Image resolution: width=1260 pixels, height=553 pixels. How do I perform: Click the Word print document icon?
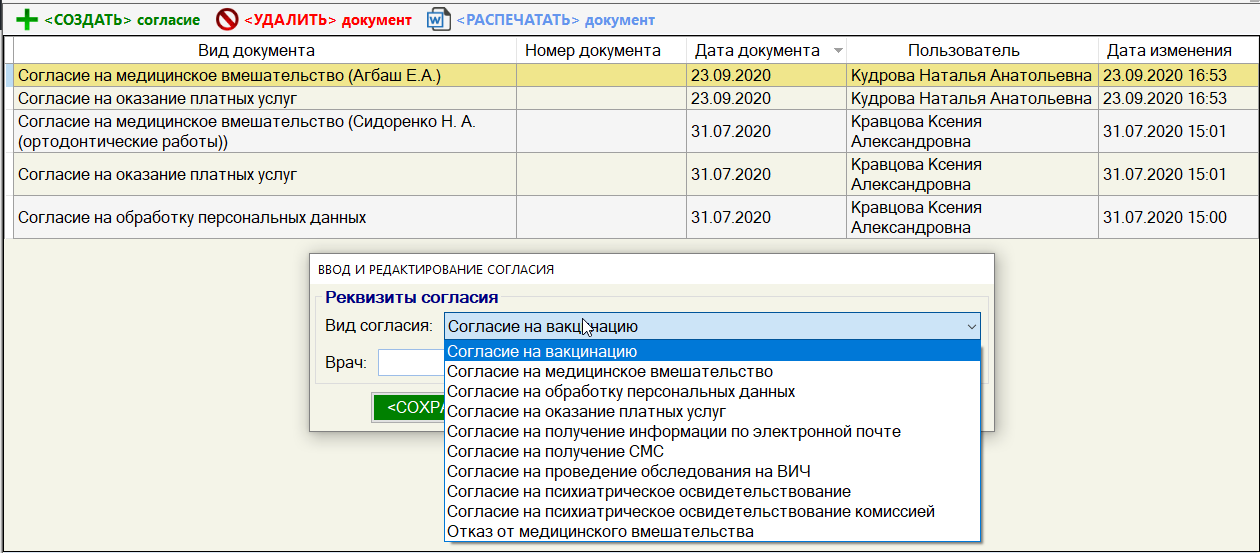(439, 20)
